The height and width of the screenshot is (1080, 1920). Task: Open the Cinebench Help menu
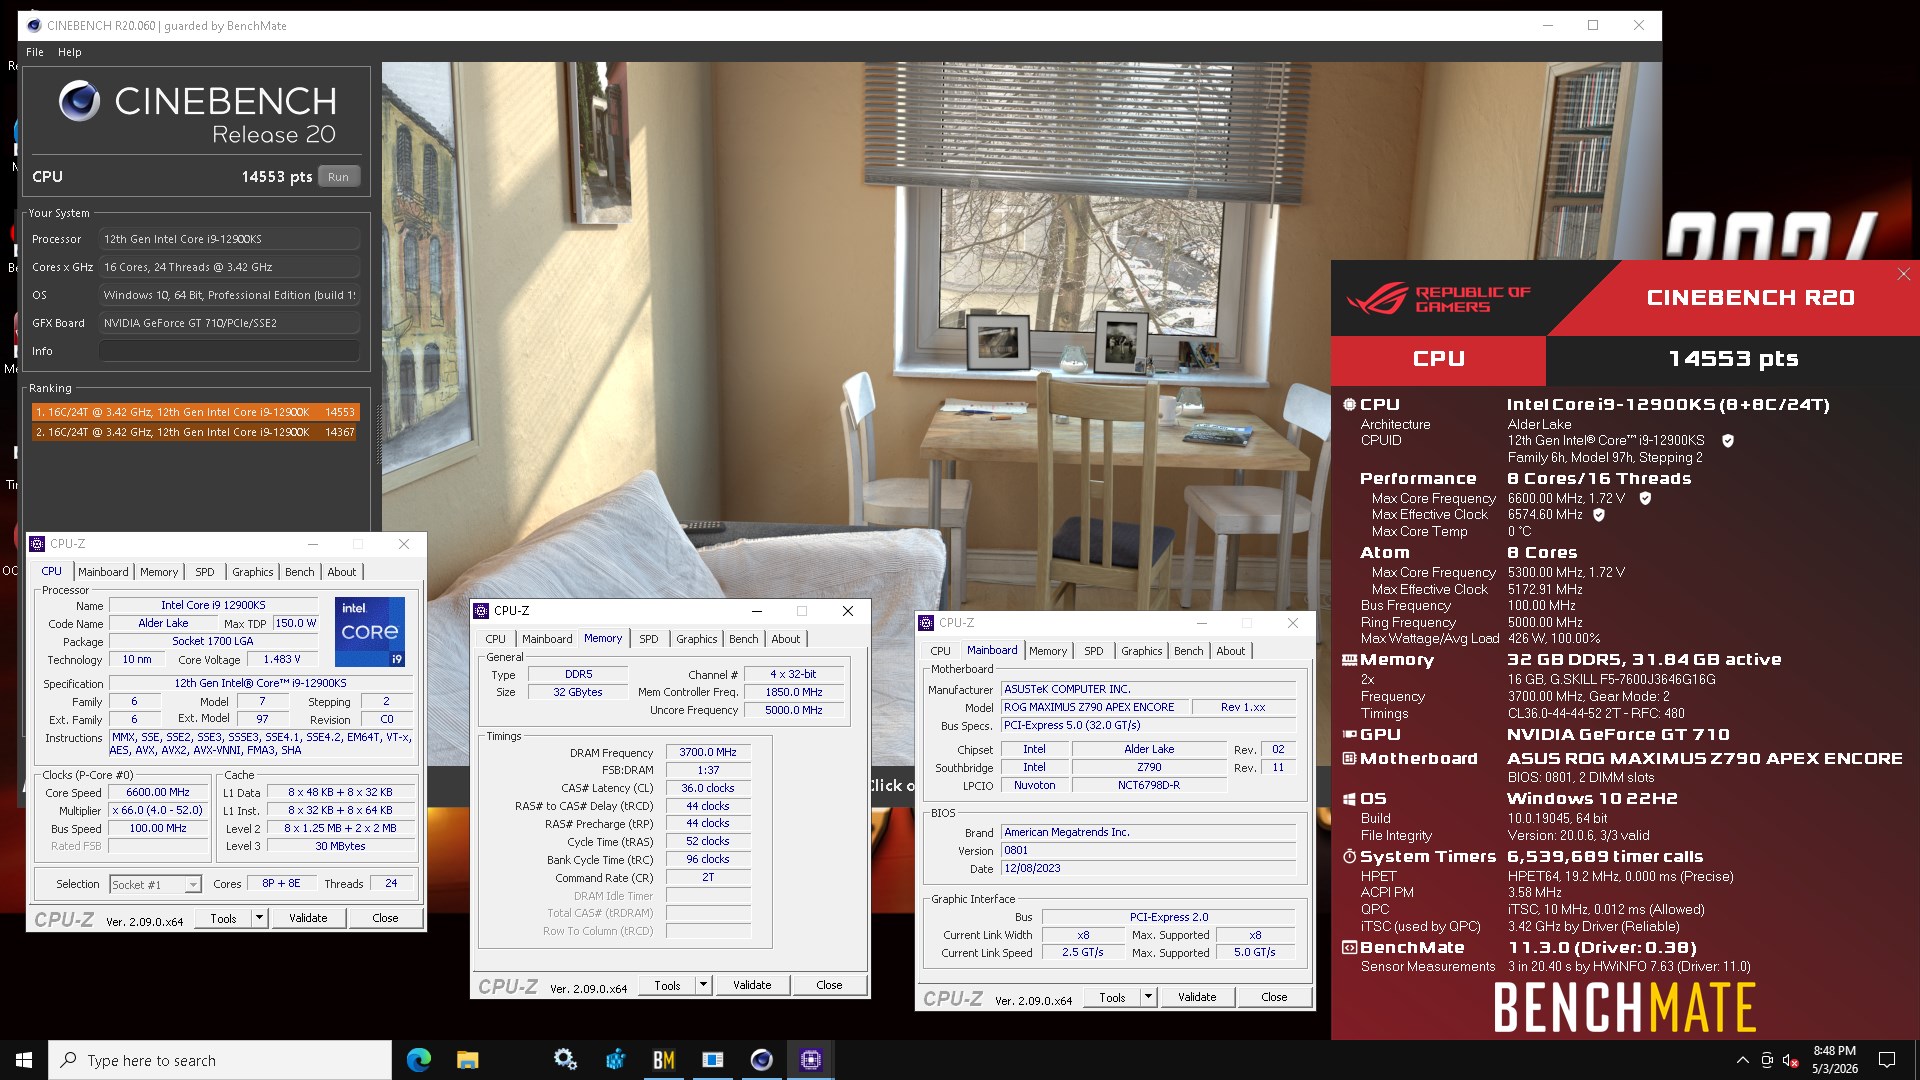pos(69,52)
